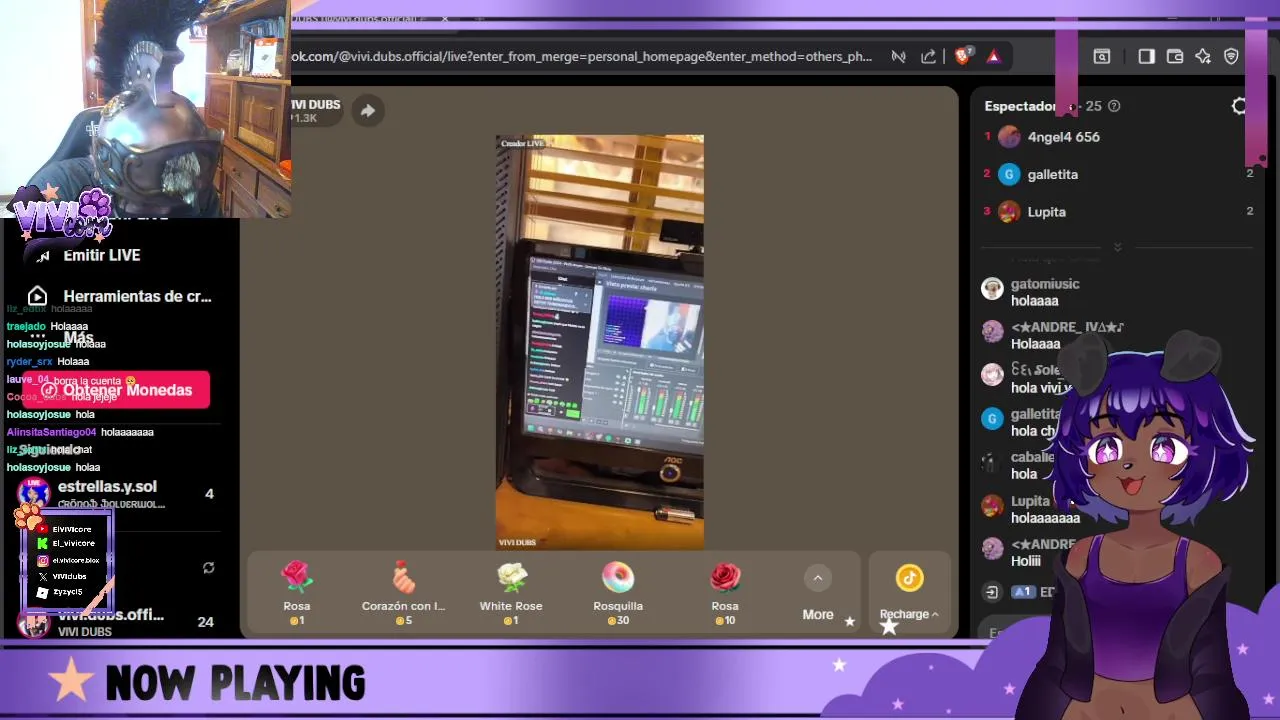This screenshot has width=1280, height=720.
Task: Send the Corazón con l... gift
Action: pyautogui.click(x=403, y=592)
